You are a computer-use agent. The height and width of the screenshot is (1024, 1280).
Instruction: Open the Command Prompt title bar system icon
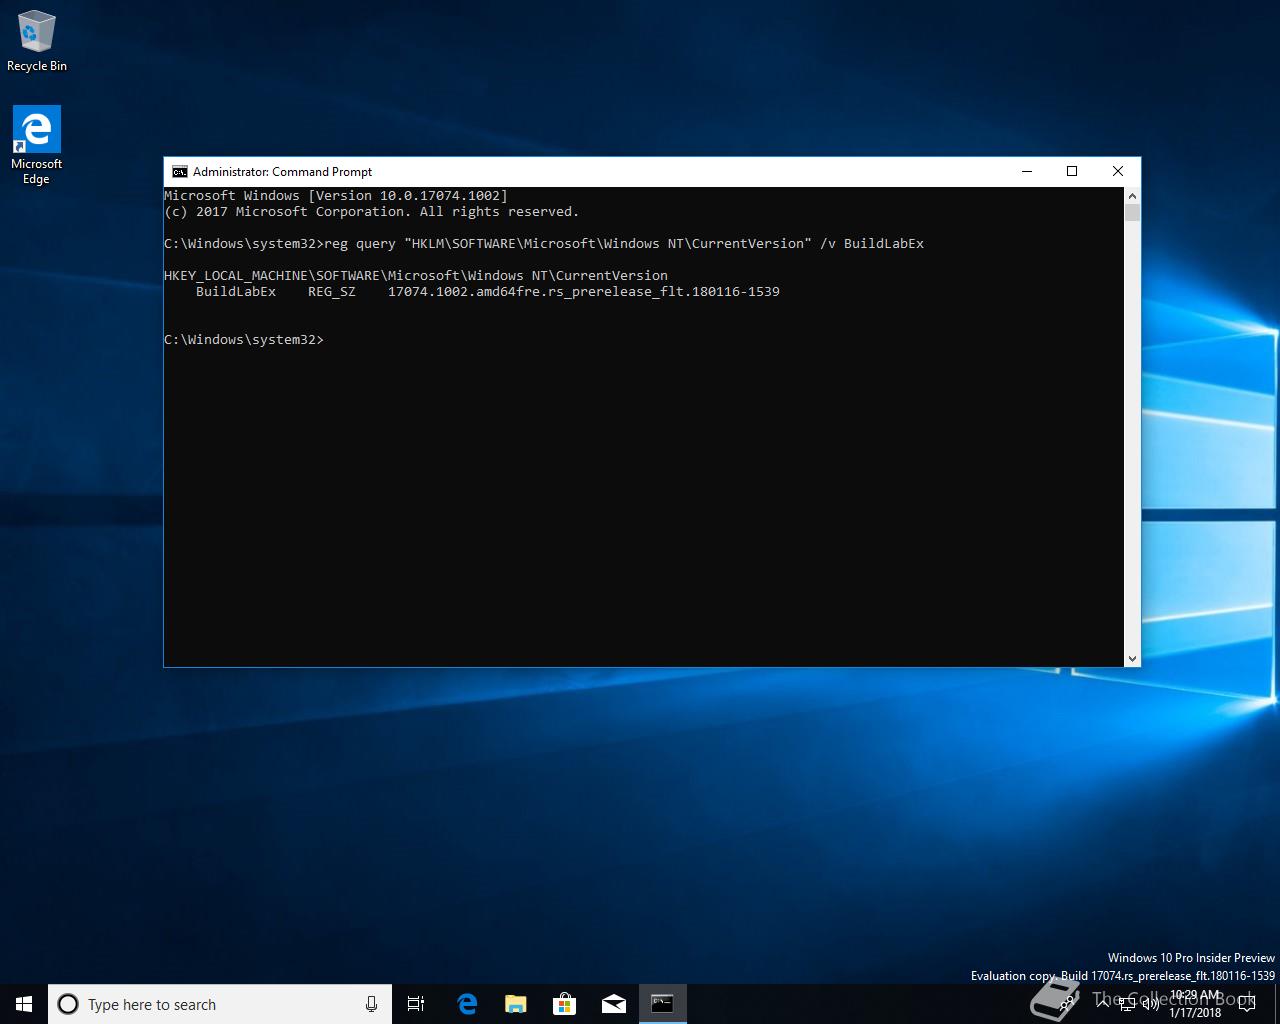(179, 172)
